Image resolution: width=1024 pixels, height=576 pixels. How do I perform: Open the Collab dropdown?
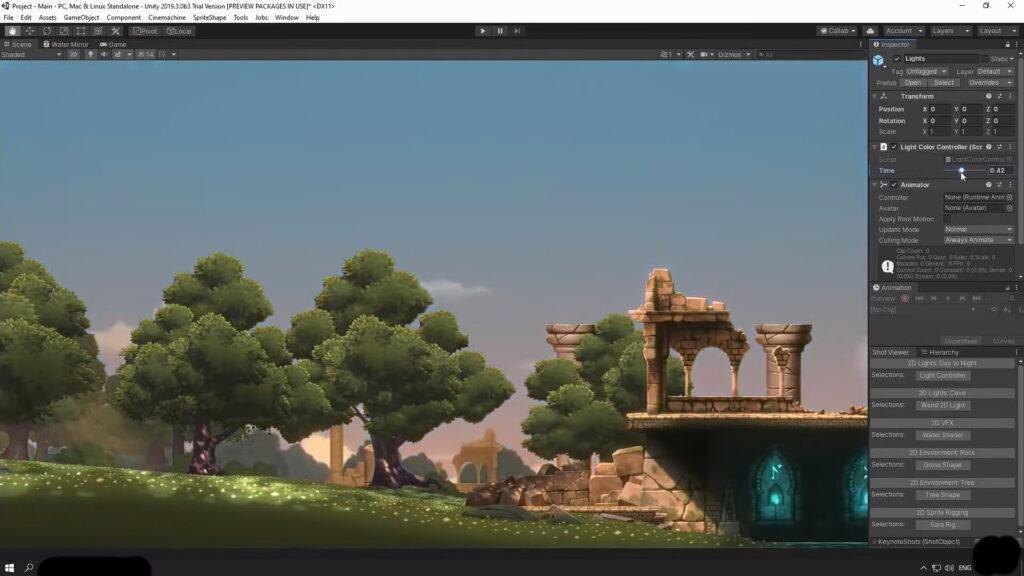[837, 31]
